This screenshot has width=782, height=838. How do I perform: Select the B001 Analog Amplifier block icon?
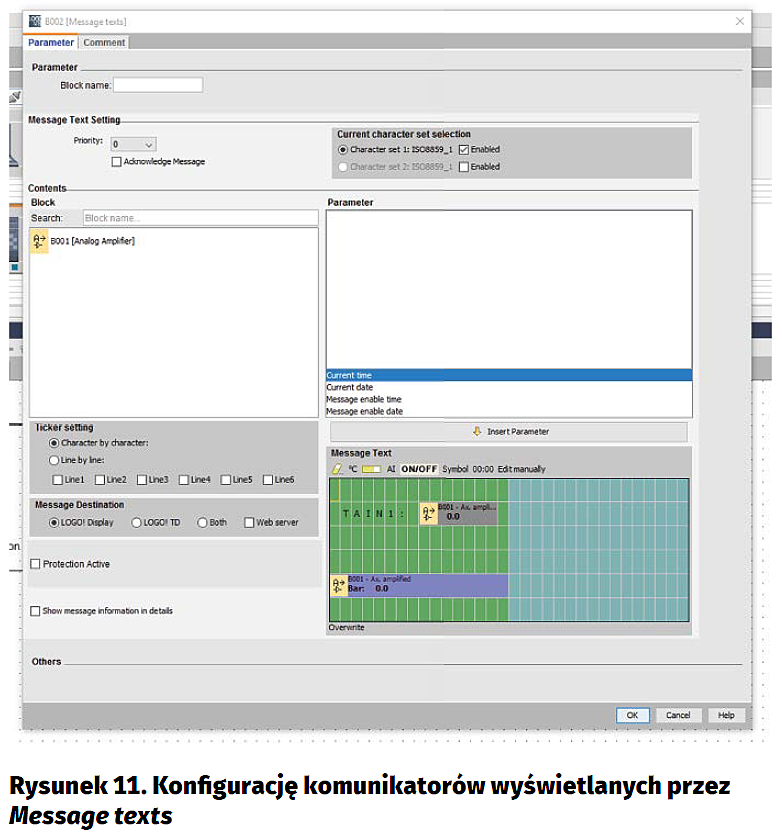(40, 241)
